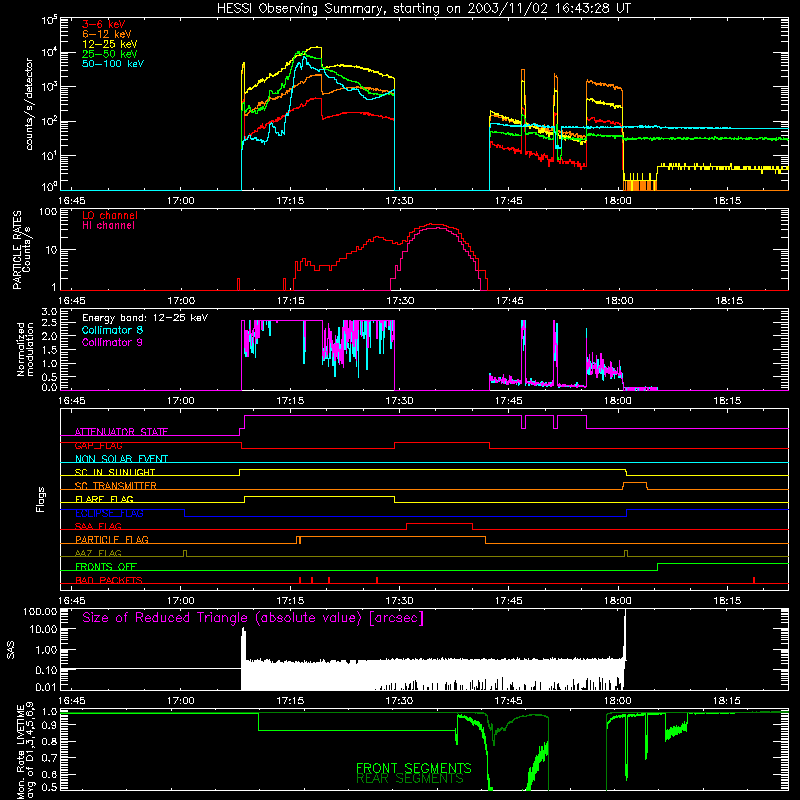Click the HI channel legend label

pos(108,225)
